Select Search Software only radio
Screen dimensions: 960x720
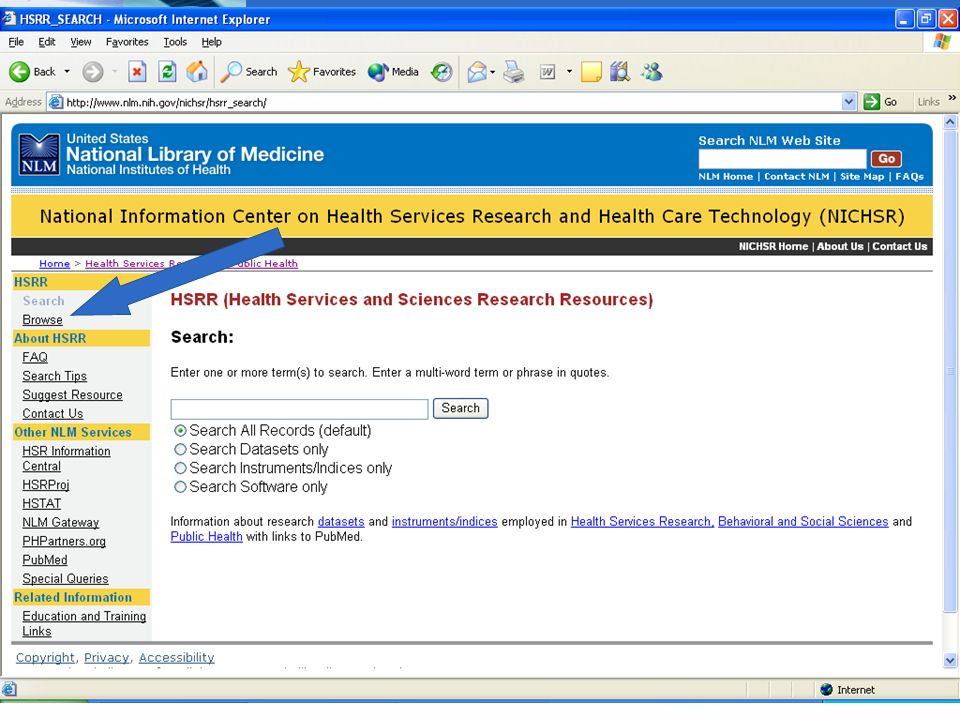[180, 487]
